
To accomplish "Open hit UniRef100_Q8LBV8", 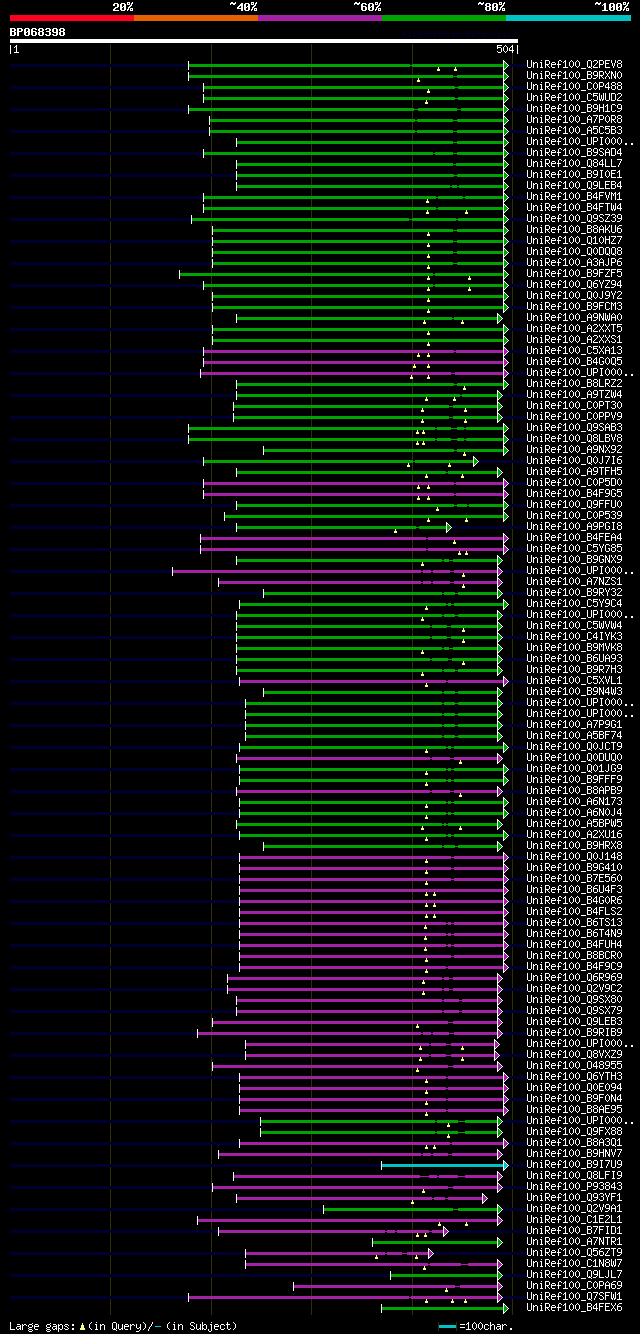I will 574,438.
